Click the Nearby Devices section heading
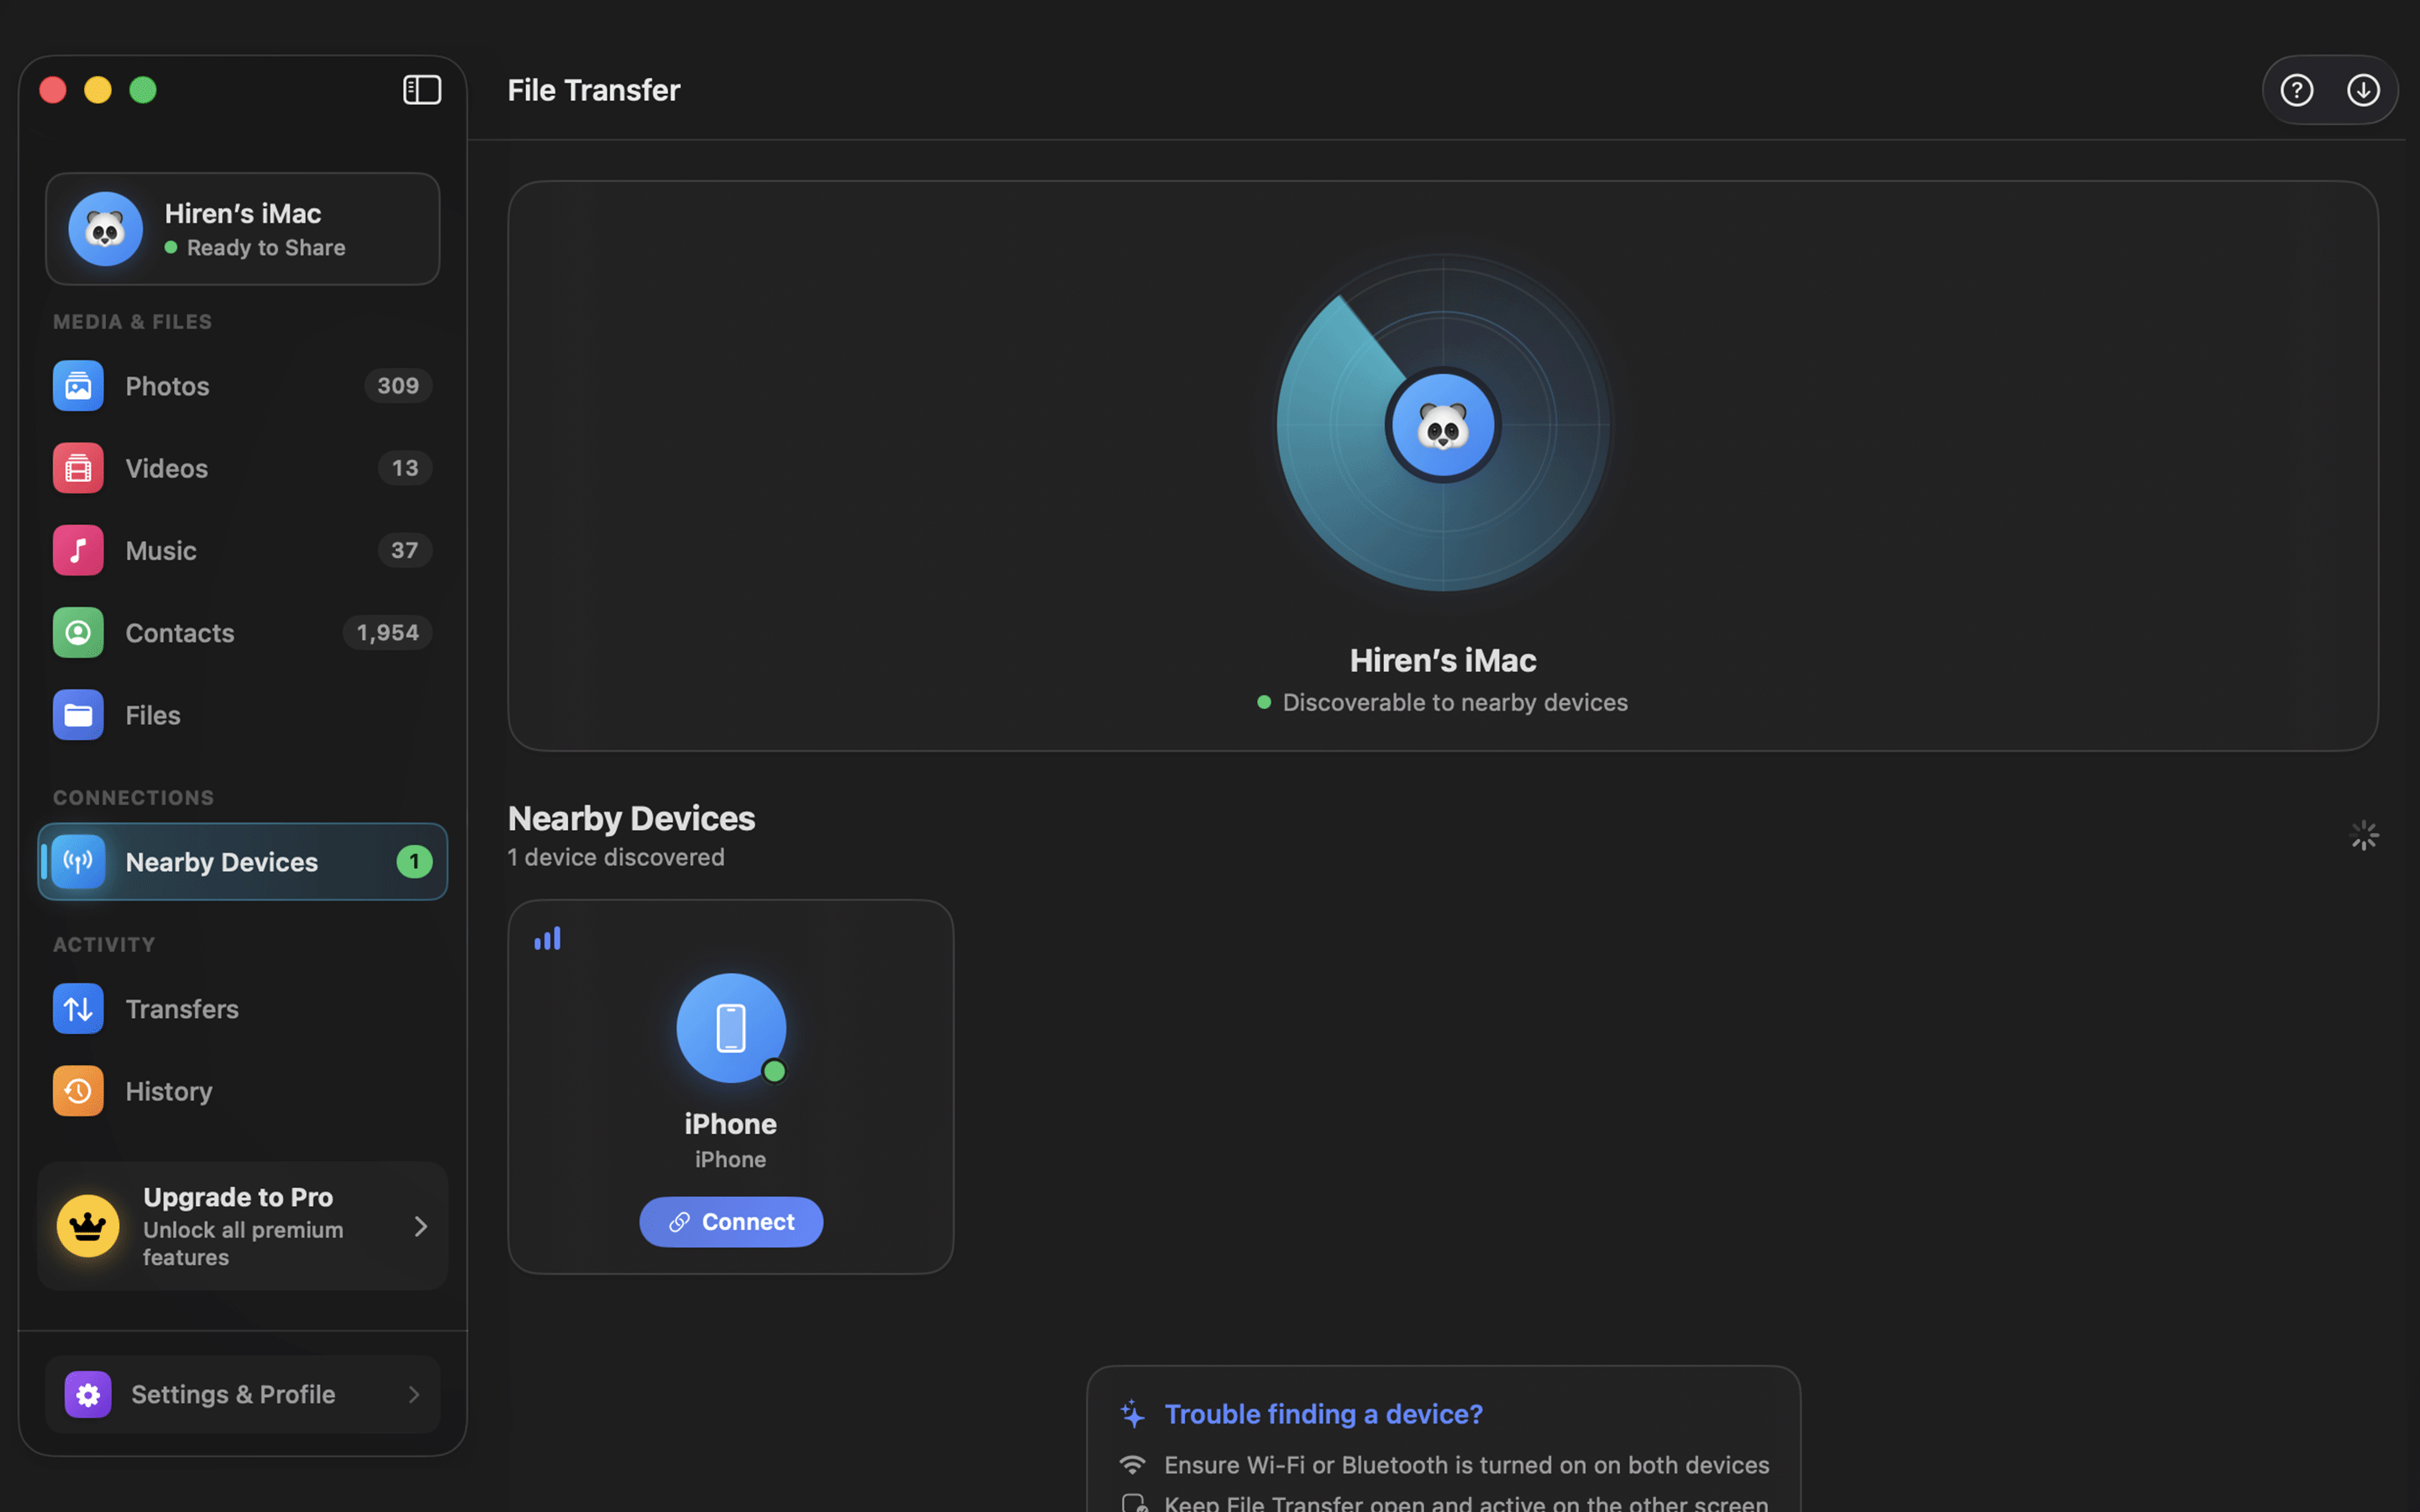This screenshot has height=1512, width=2420. point(631,818)
